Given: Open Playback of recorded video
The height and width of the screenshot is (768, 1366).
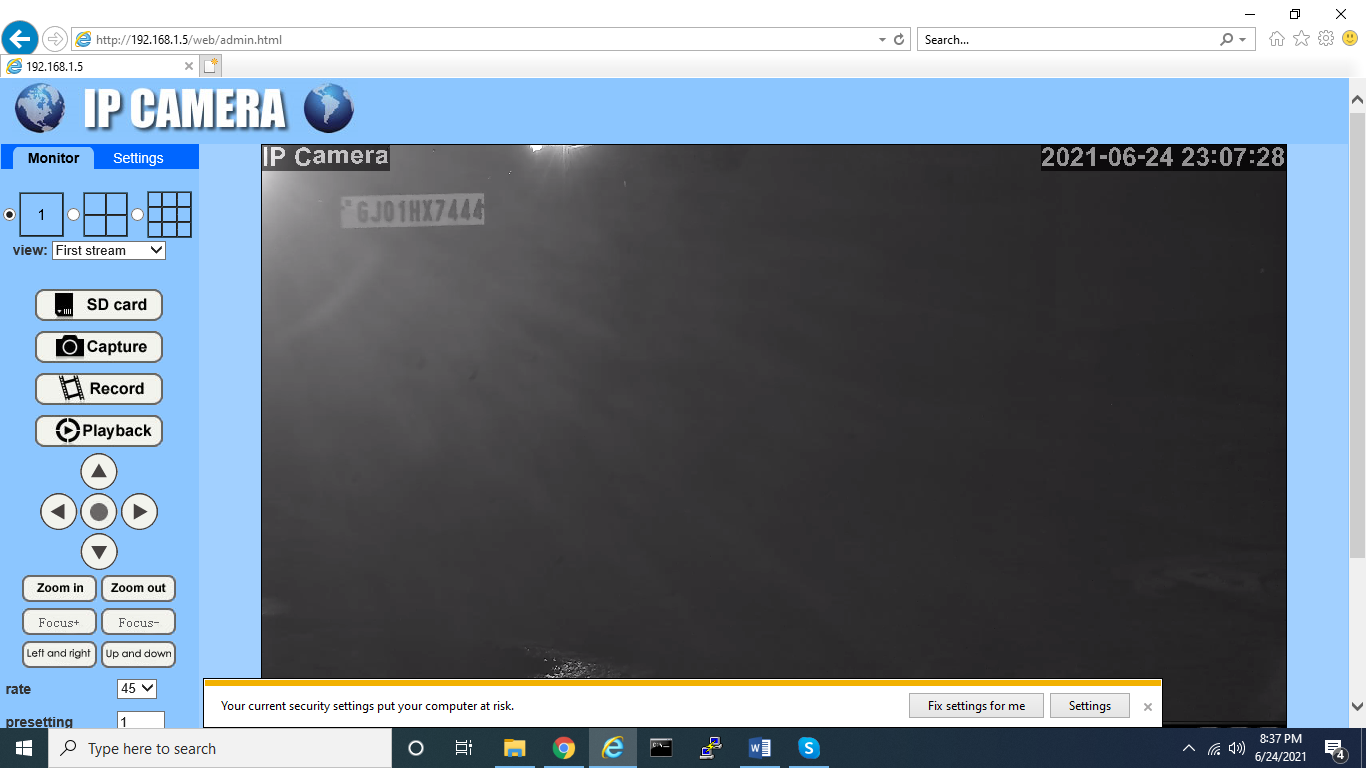Looking at the screenshot, I should 99,431.
